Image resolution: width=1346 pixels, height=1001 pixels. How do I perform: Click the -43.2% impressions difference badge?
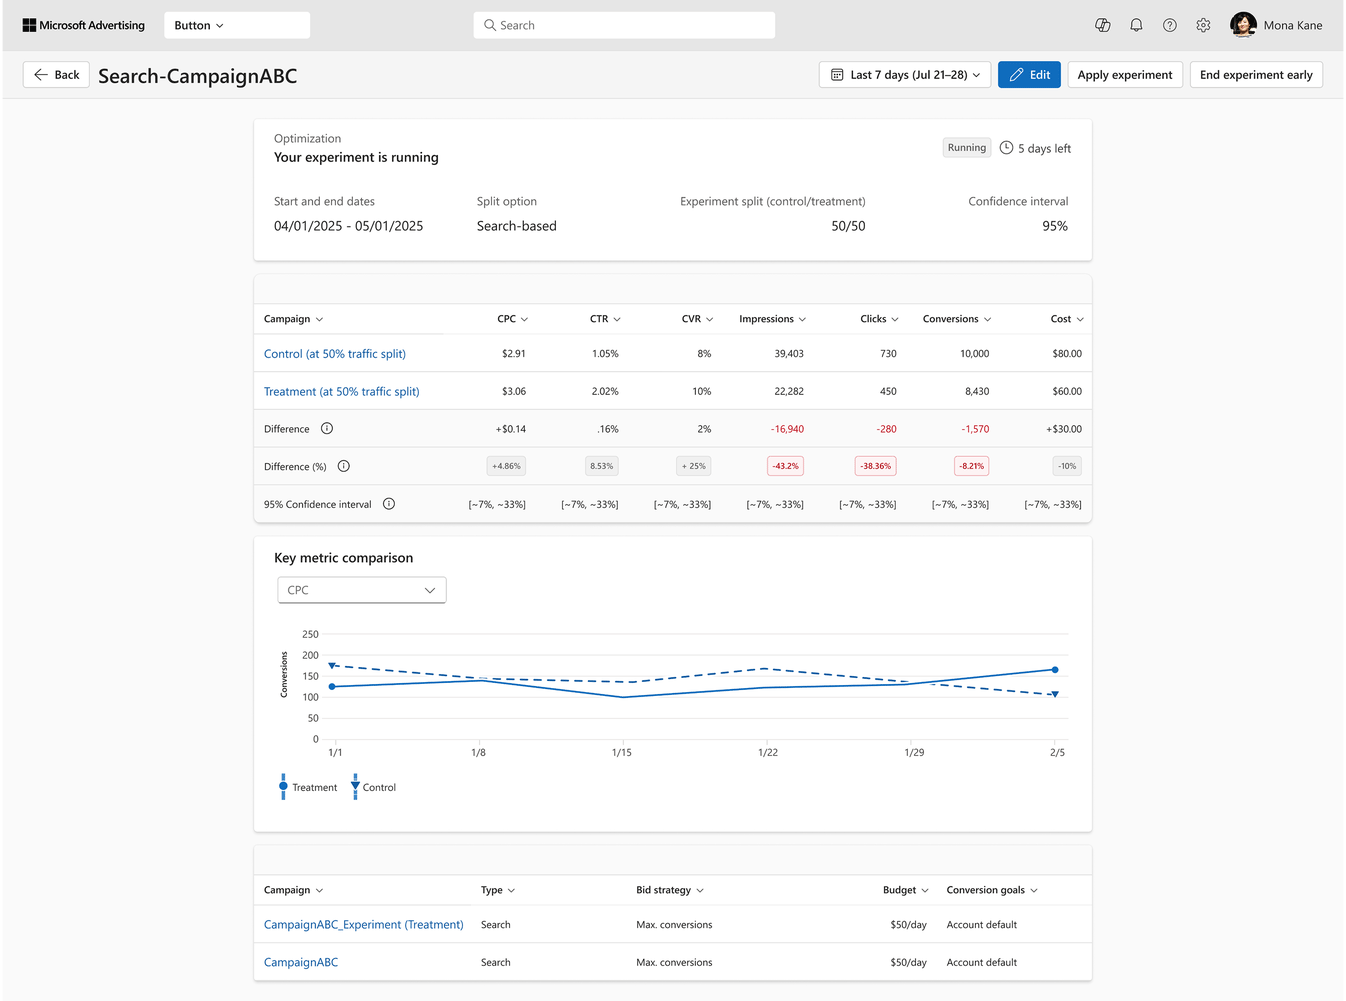(786, 466)
